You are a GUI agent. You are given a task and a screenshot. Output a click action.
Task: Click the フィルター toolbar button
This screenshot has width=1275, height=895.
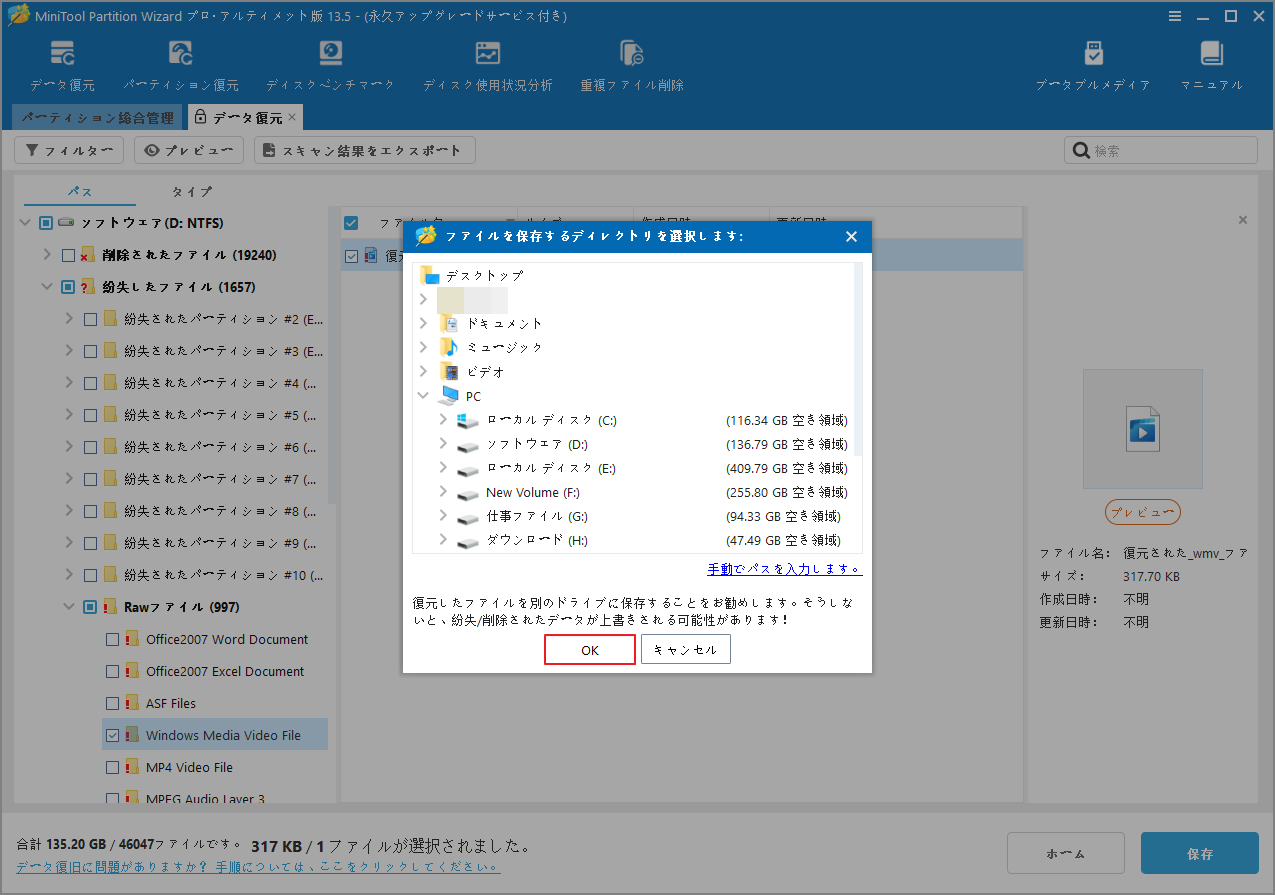click(x=68, y=149)
